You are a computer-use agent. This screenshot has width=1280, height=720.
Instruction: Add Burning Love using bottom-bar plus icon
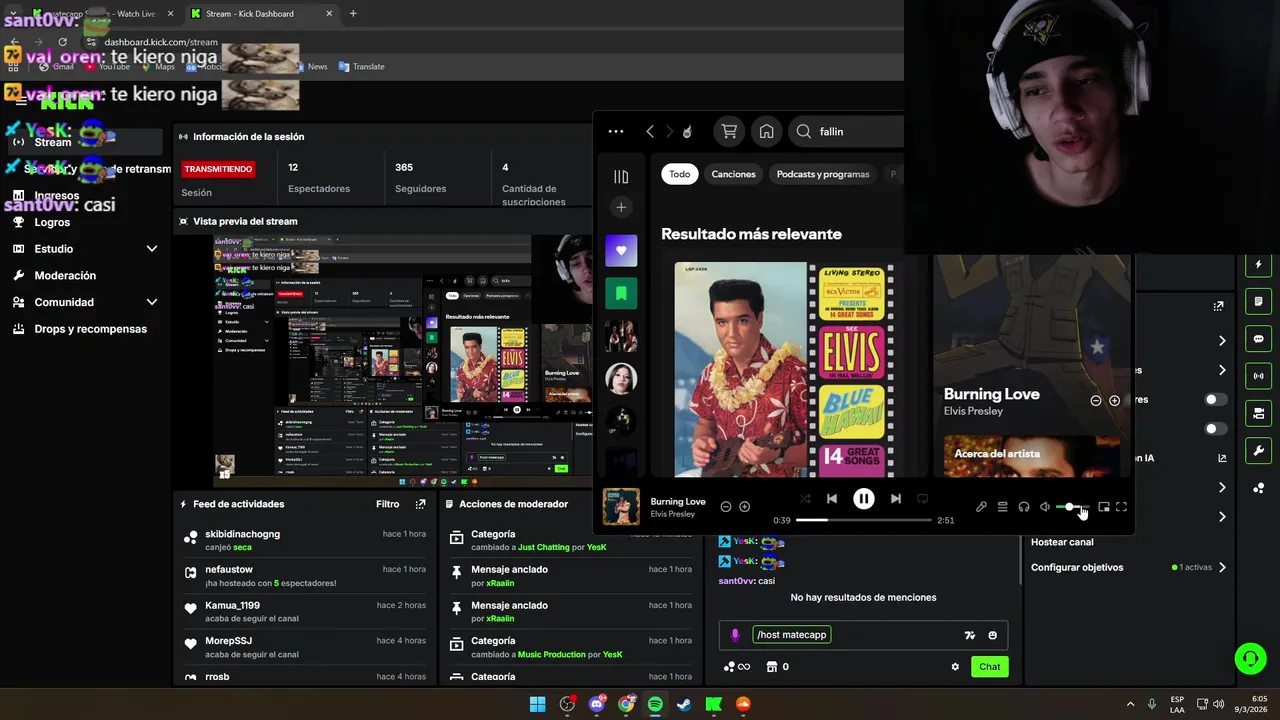(744, 507)
